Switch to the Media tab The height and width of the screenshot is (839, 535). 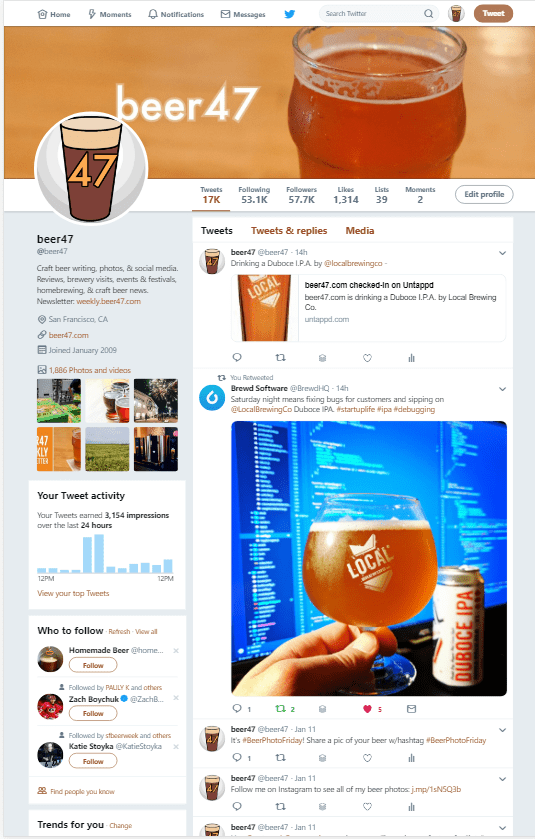(360, 231)
